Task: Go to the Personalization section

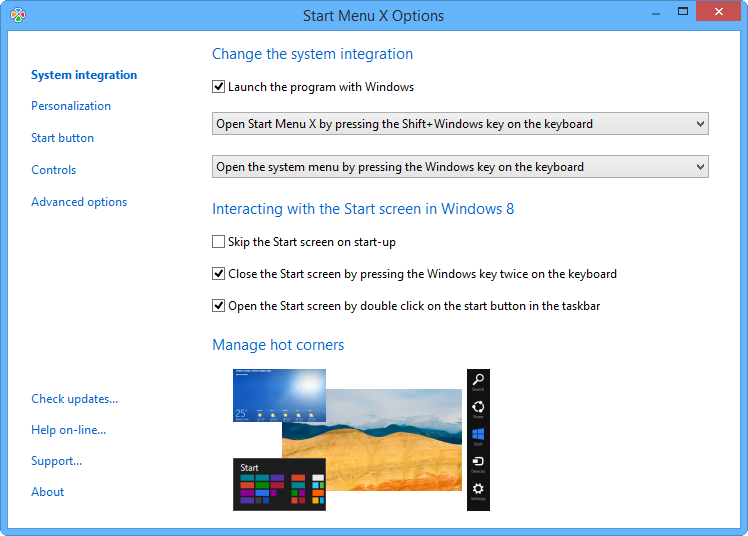Action: 71,106
